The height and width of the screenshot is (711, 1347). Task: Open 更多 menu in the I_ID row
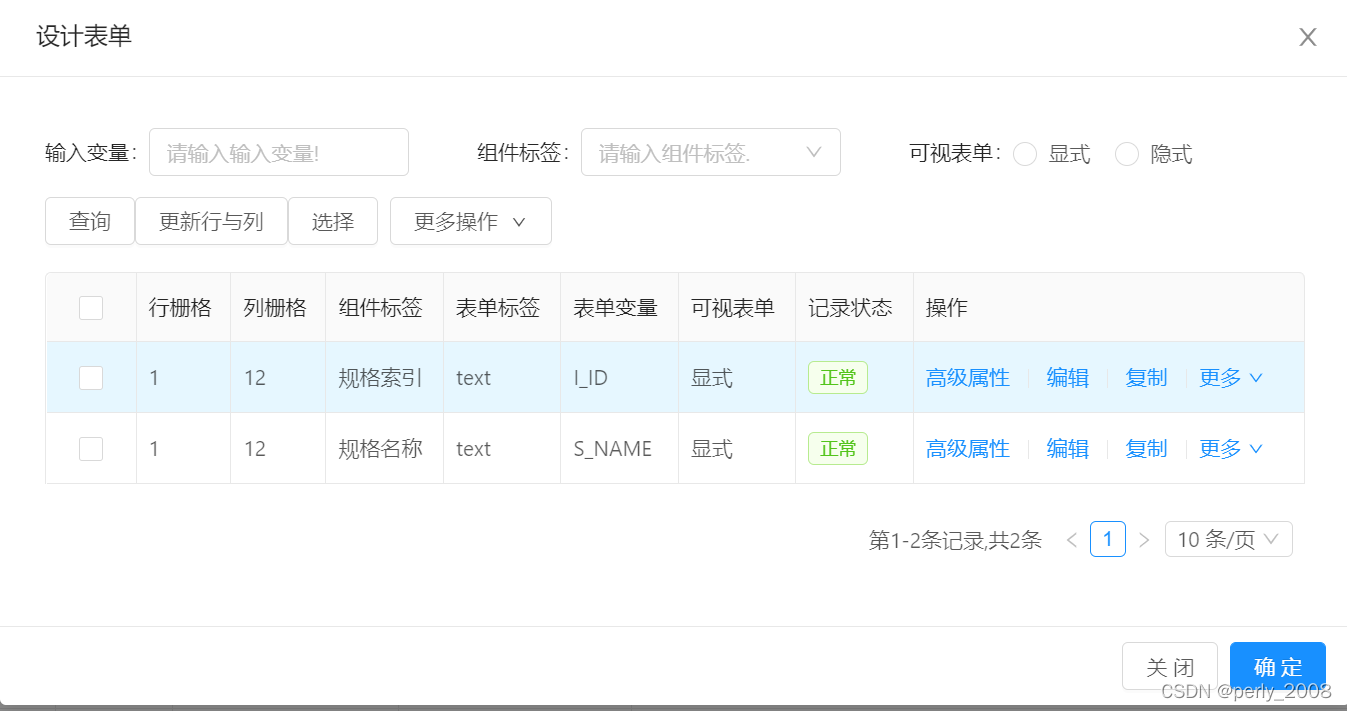1231,377
